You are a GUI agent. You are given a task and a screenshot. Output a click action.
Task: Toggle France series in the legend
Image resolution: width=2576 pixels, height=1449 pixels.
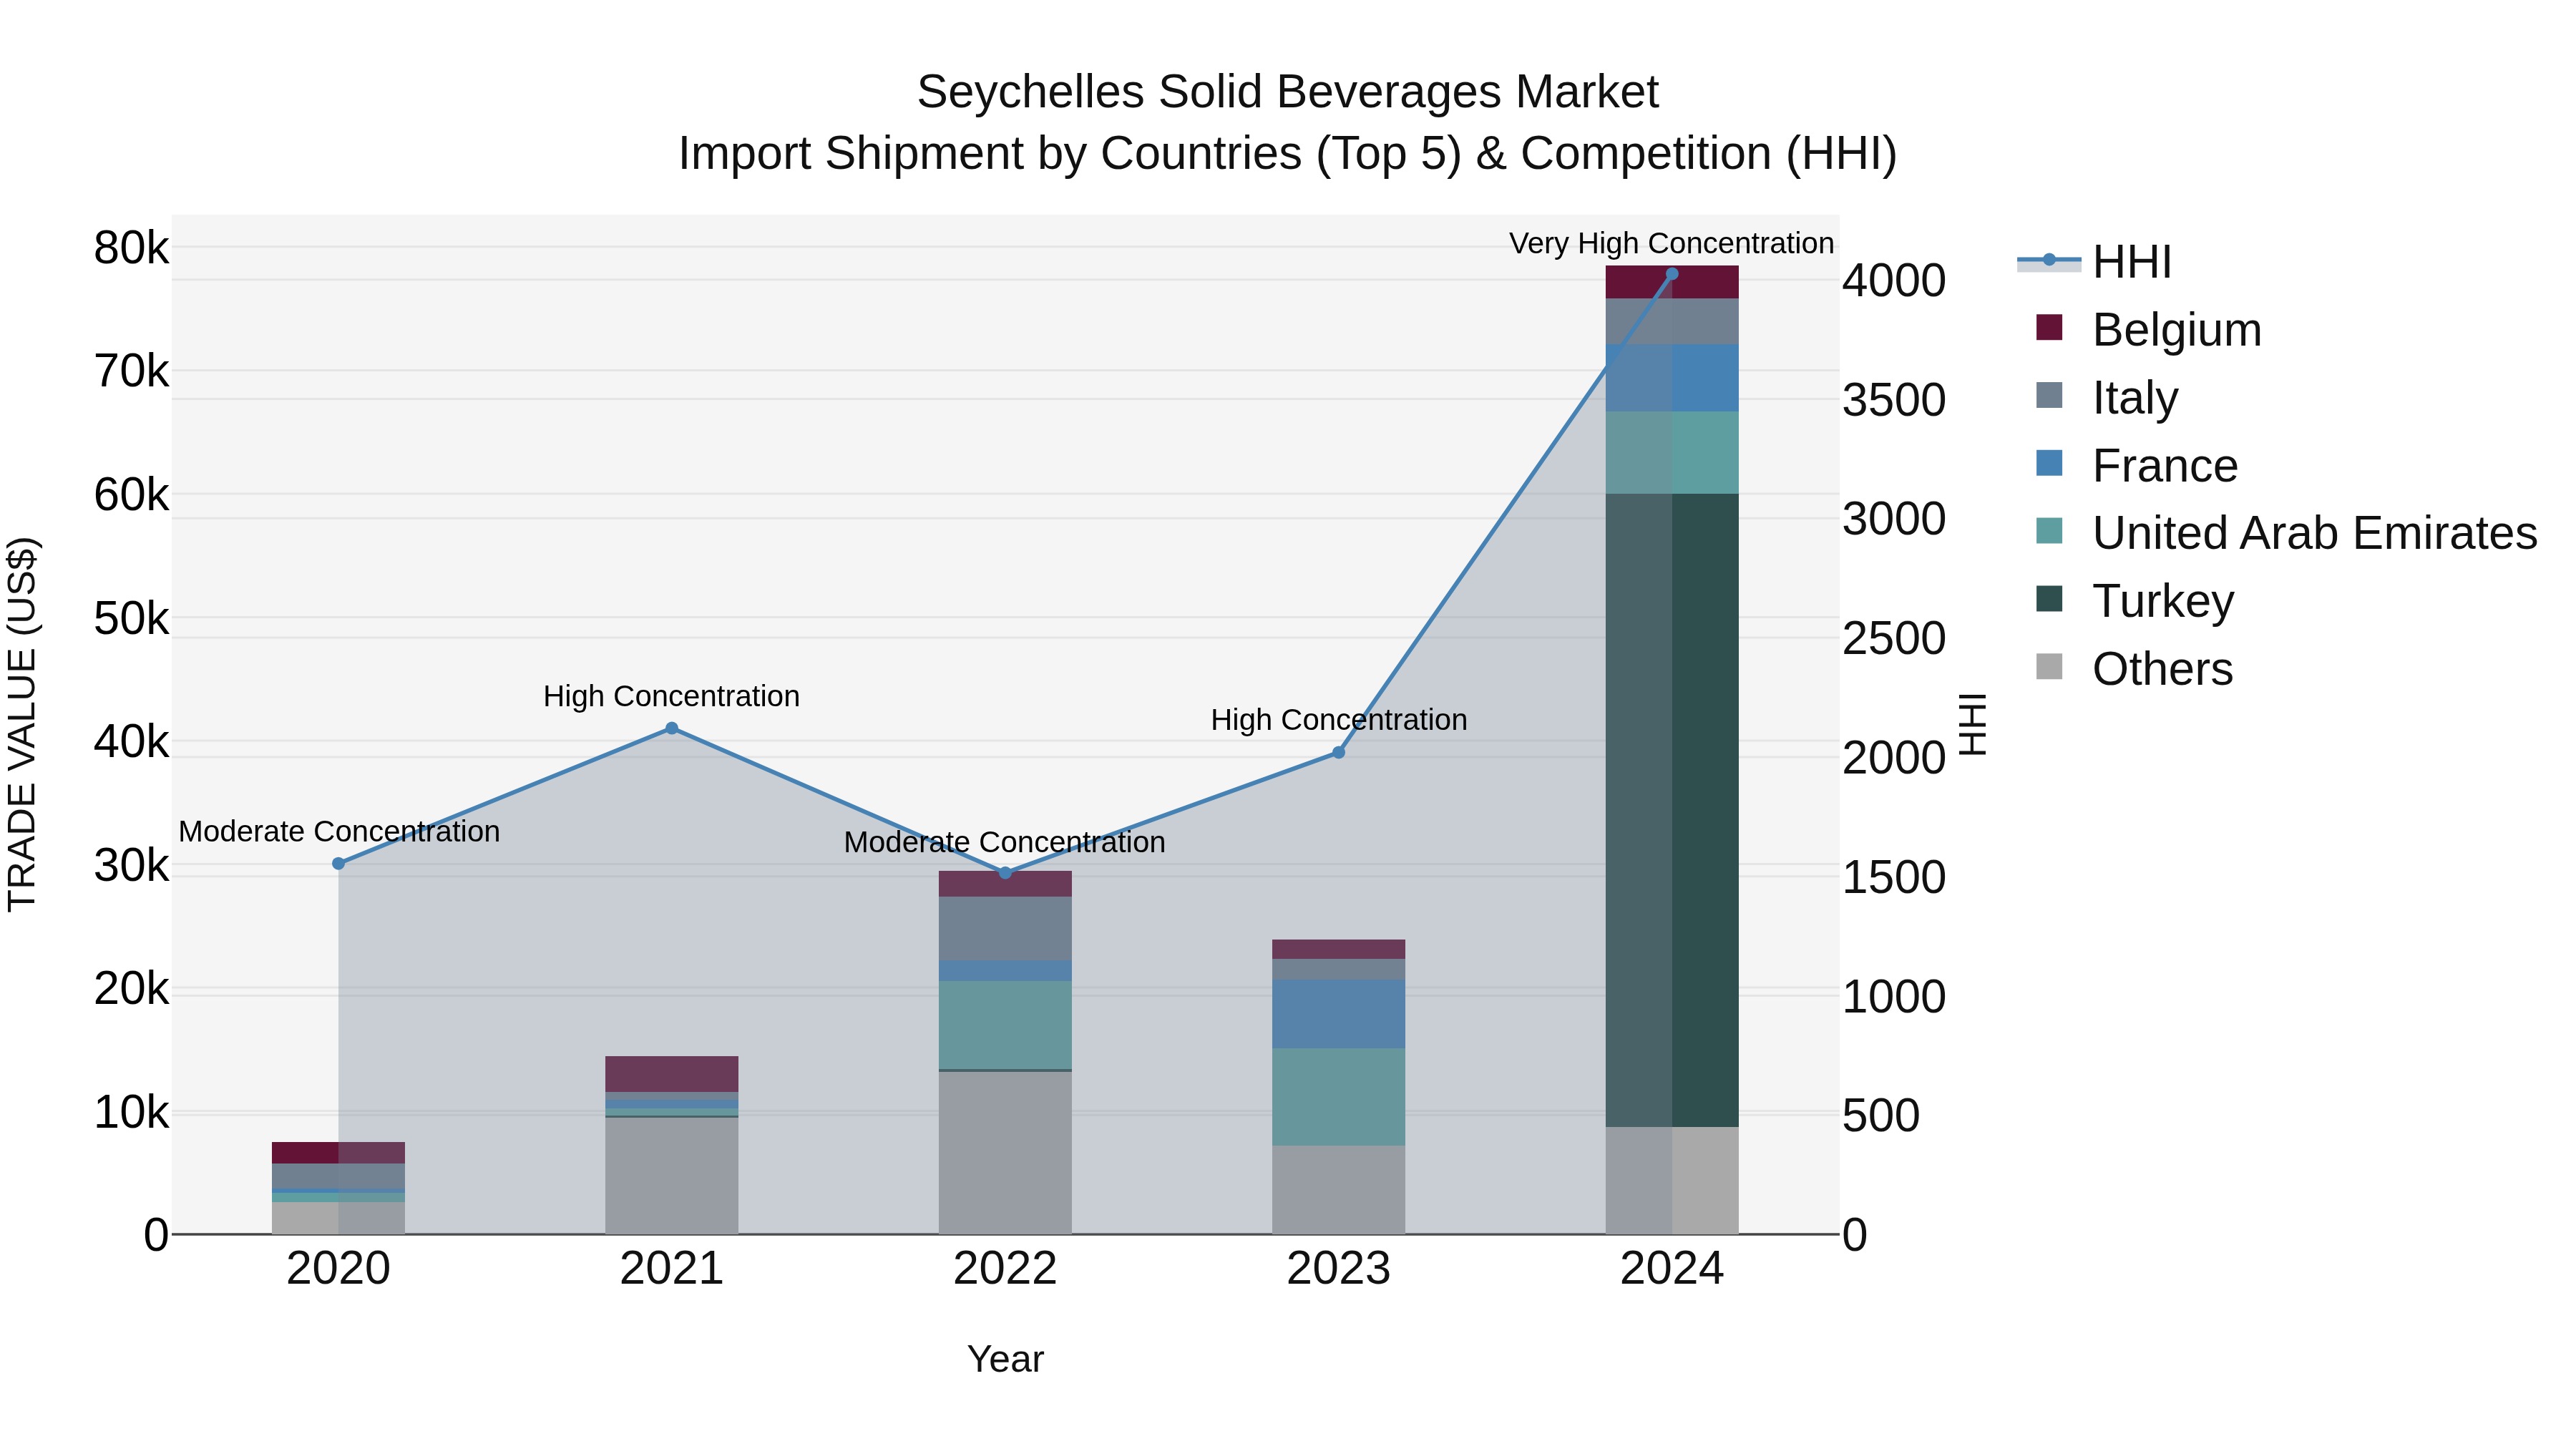pyautogui.click(x=2136, y=465)
